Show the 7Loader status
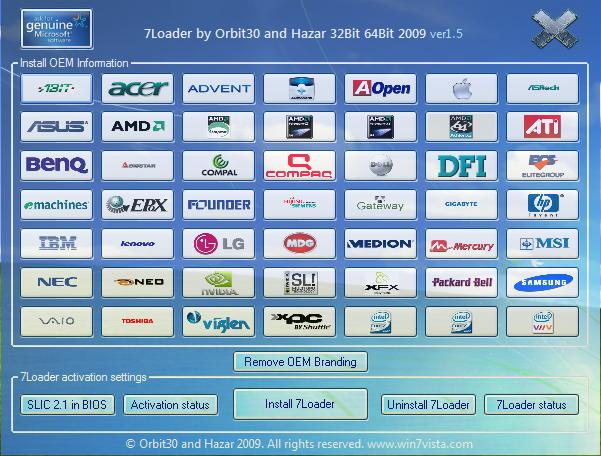This screenshot has height=456, width=601. [x=531, y=405]
